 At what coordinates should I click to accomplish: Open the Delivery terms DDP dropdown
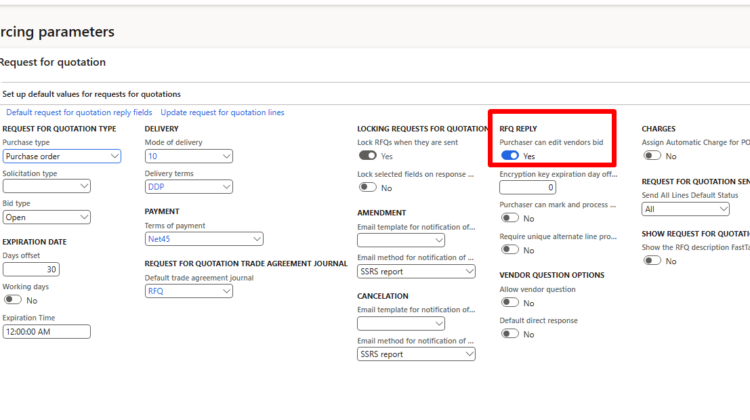click(x=189, y=186)
